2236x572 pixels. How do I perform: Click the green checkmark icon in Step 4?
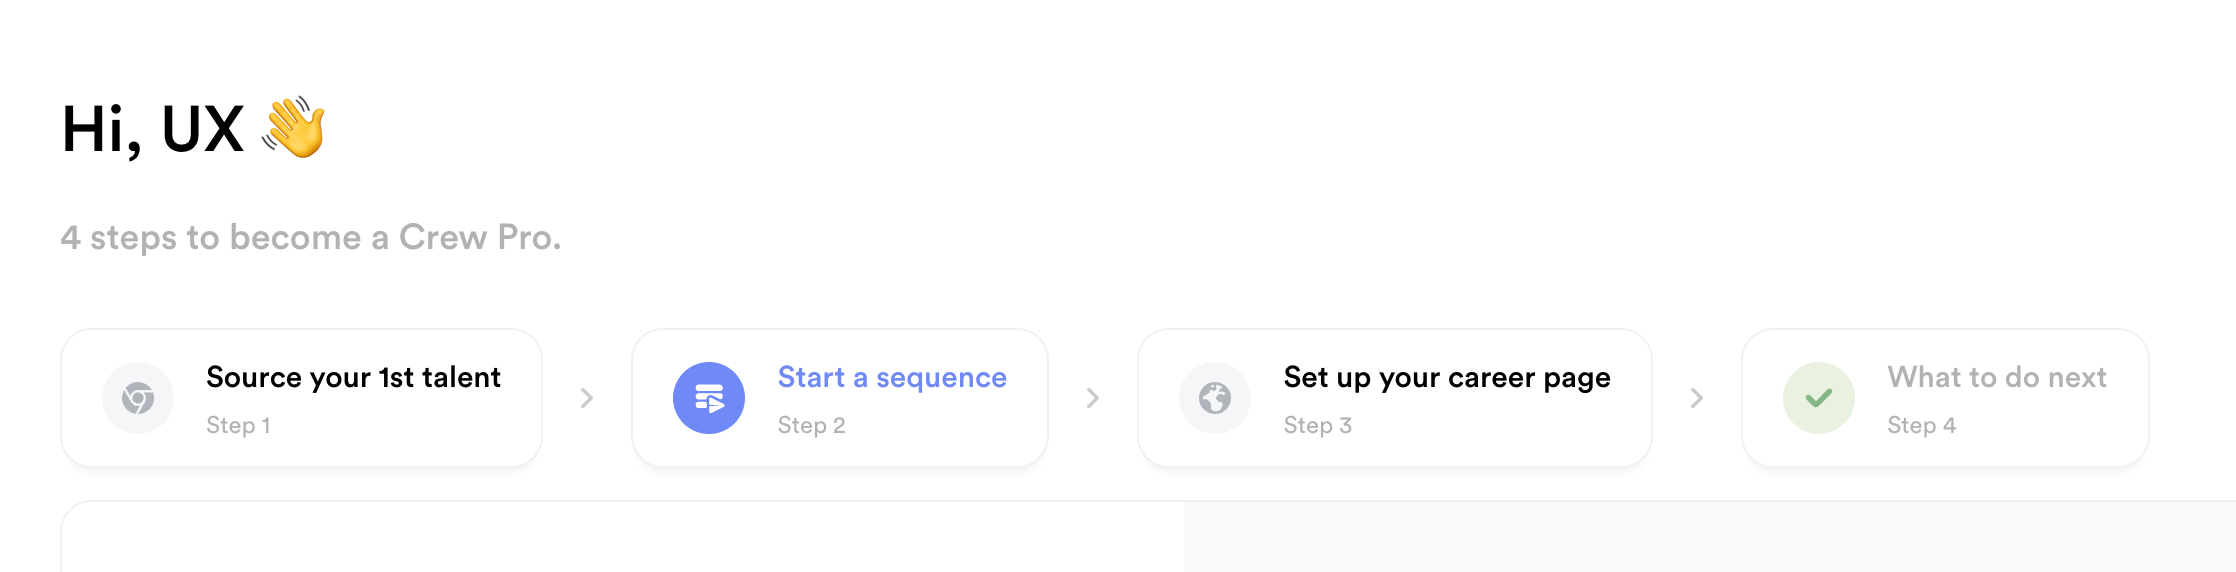point(1819,398)
